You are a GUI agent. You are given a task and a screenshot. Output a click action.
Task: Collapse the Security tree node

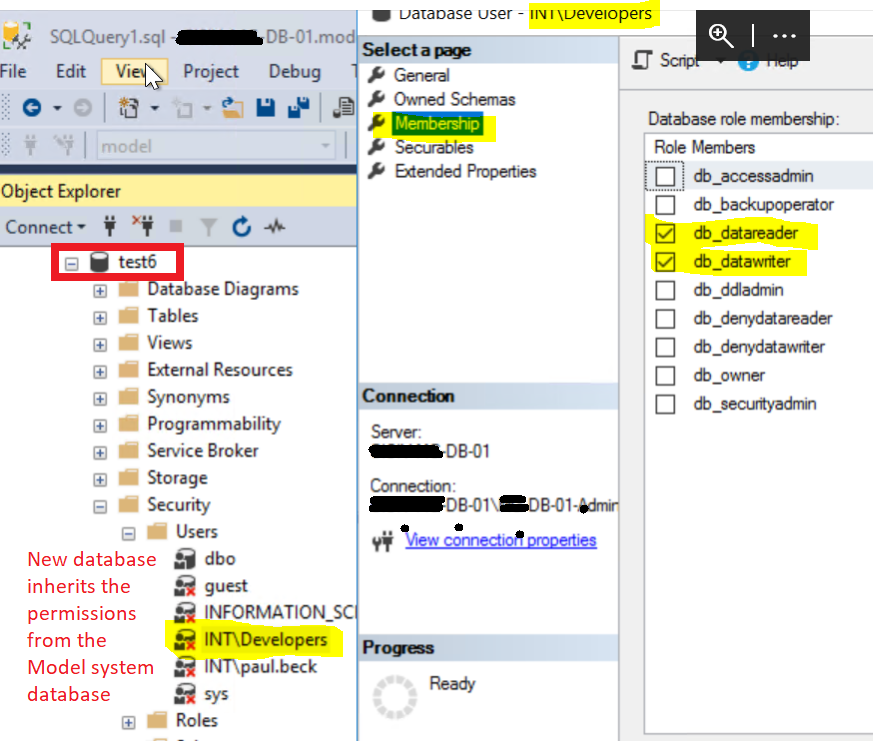99,505
